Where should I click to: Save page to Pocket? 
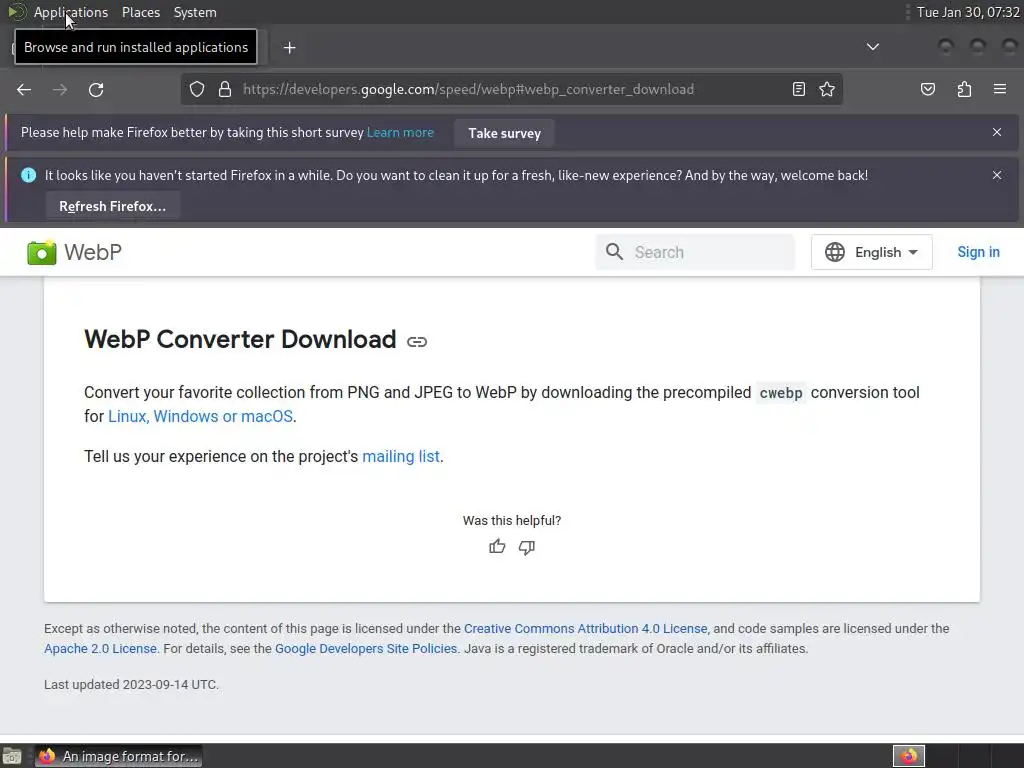point(928,89)
